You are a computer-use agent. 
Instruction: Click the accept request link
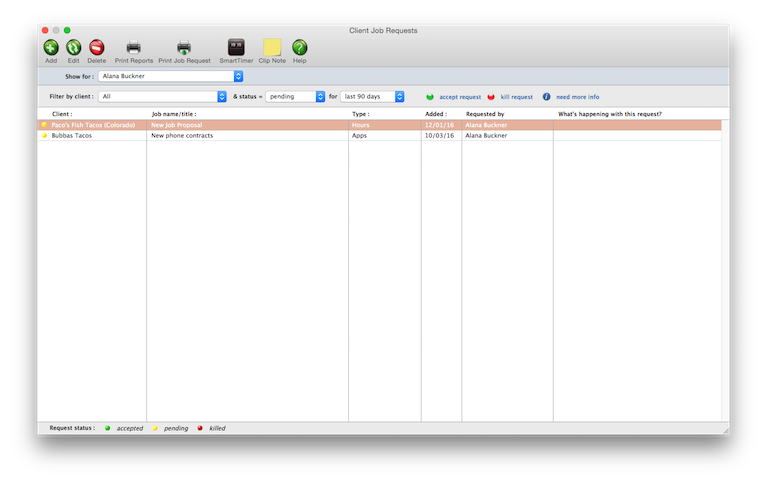460,97
